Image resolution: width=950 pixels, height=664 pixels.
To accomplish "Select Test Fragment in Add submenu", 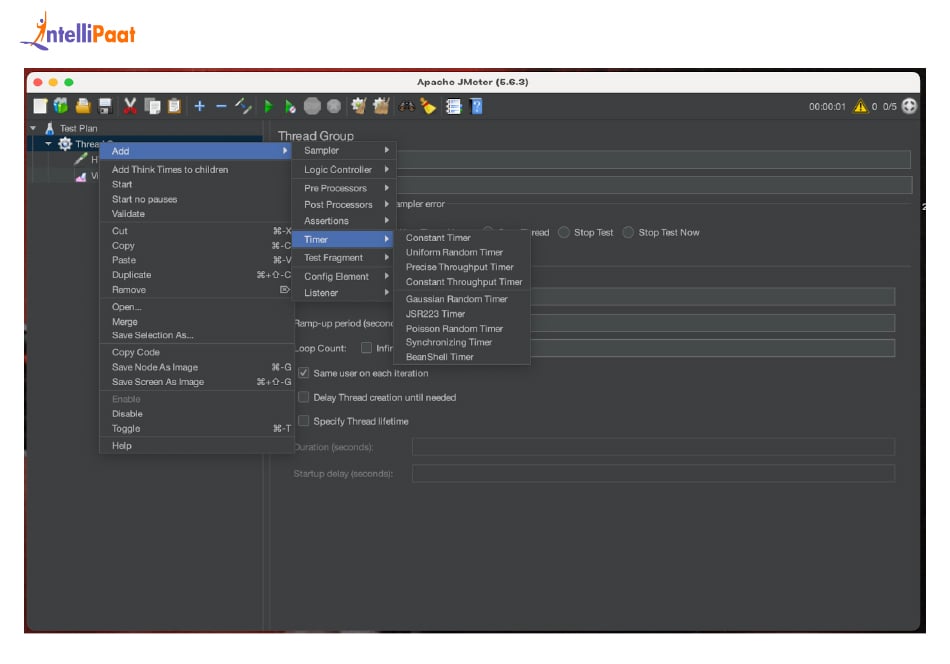I will [344, 258].
